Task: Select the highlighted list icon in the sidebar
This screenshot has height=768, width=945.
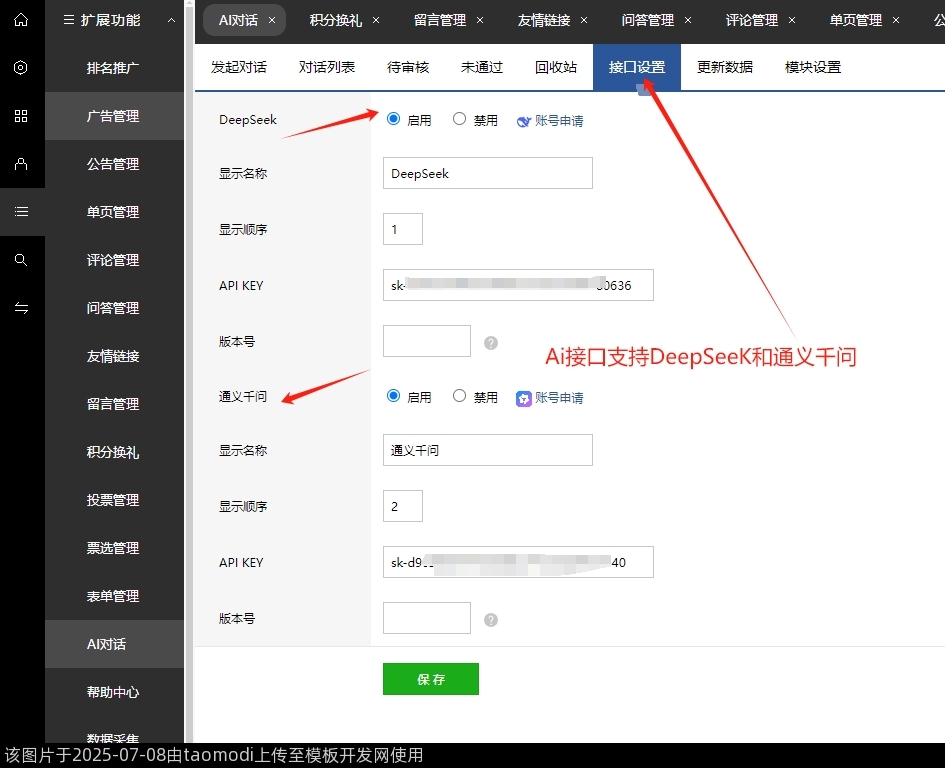Action: pos(22,212)
